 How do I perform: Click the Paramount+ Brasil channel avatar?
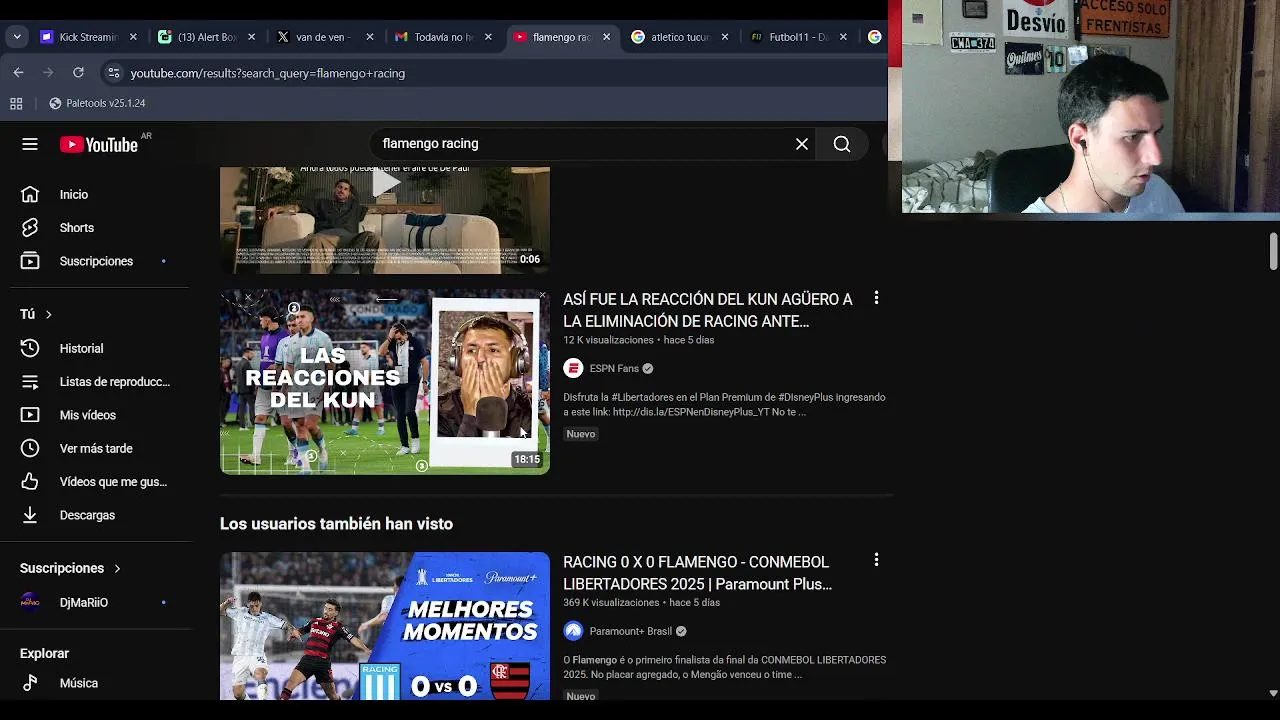[x=573, y=631]
